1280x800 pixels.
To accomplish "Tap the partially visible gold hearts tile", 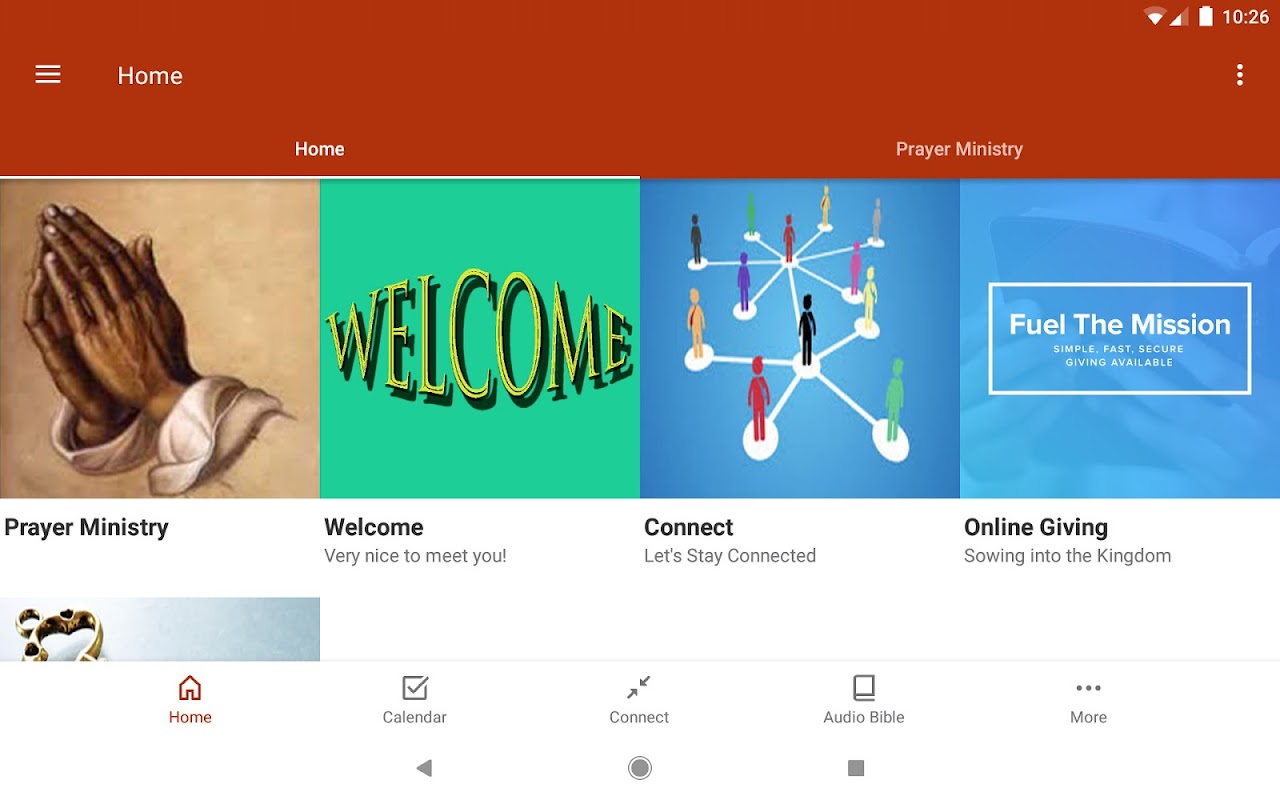I will click(160, 630).
